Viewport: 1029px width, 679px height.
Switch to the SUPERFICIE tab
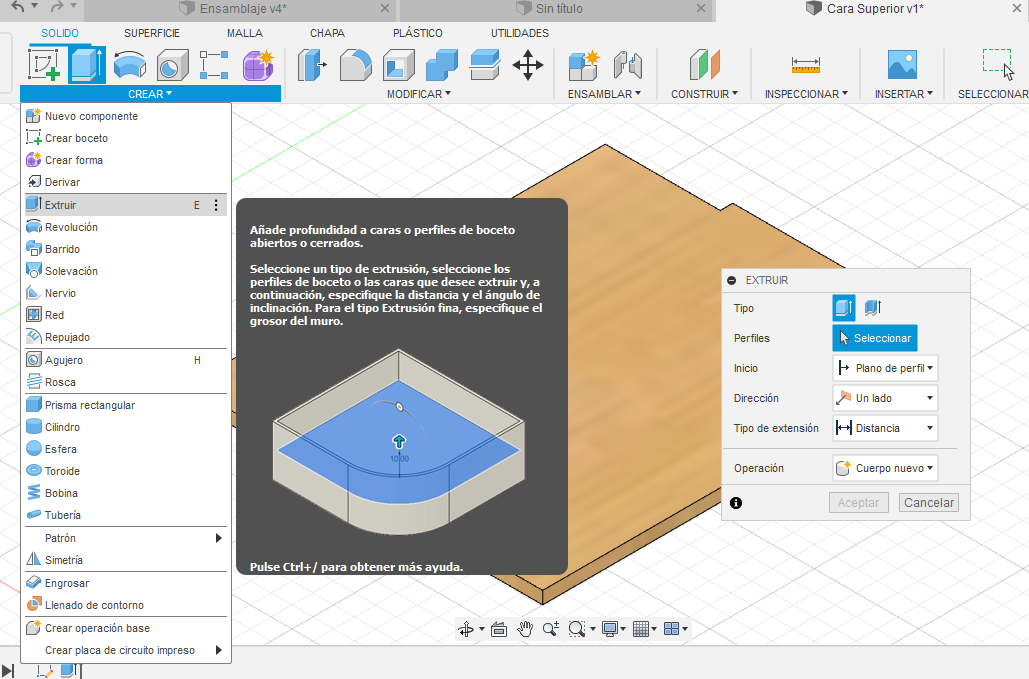click(152, 33)
